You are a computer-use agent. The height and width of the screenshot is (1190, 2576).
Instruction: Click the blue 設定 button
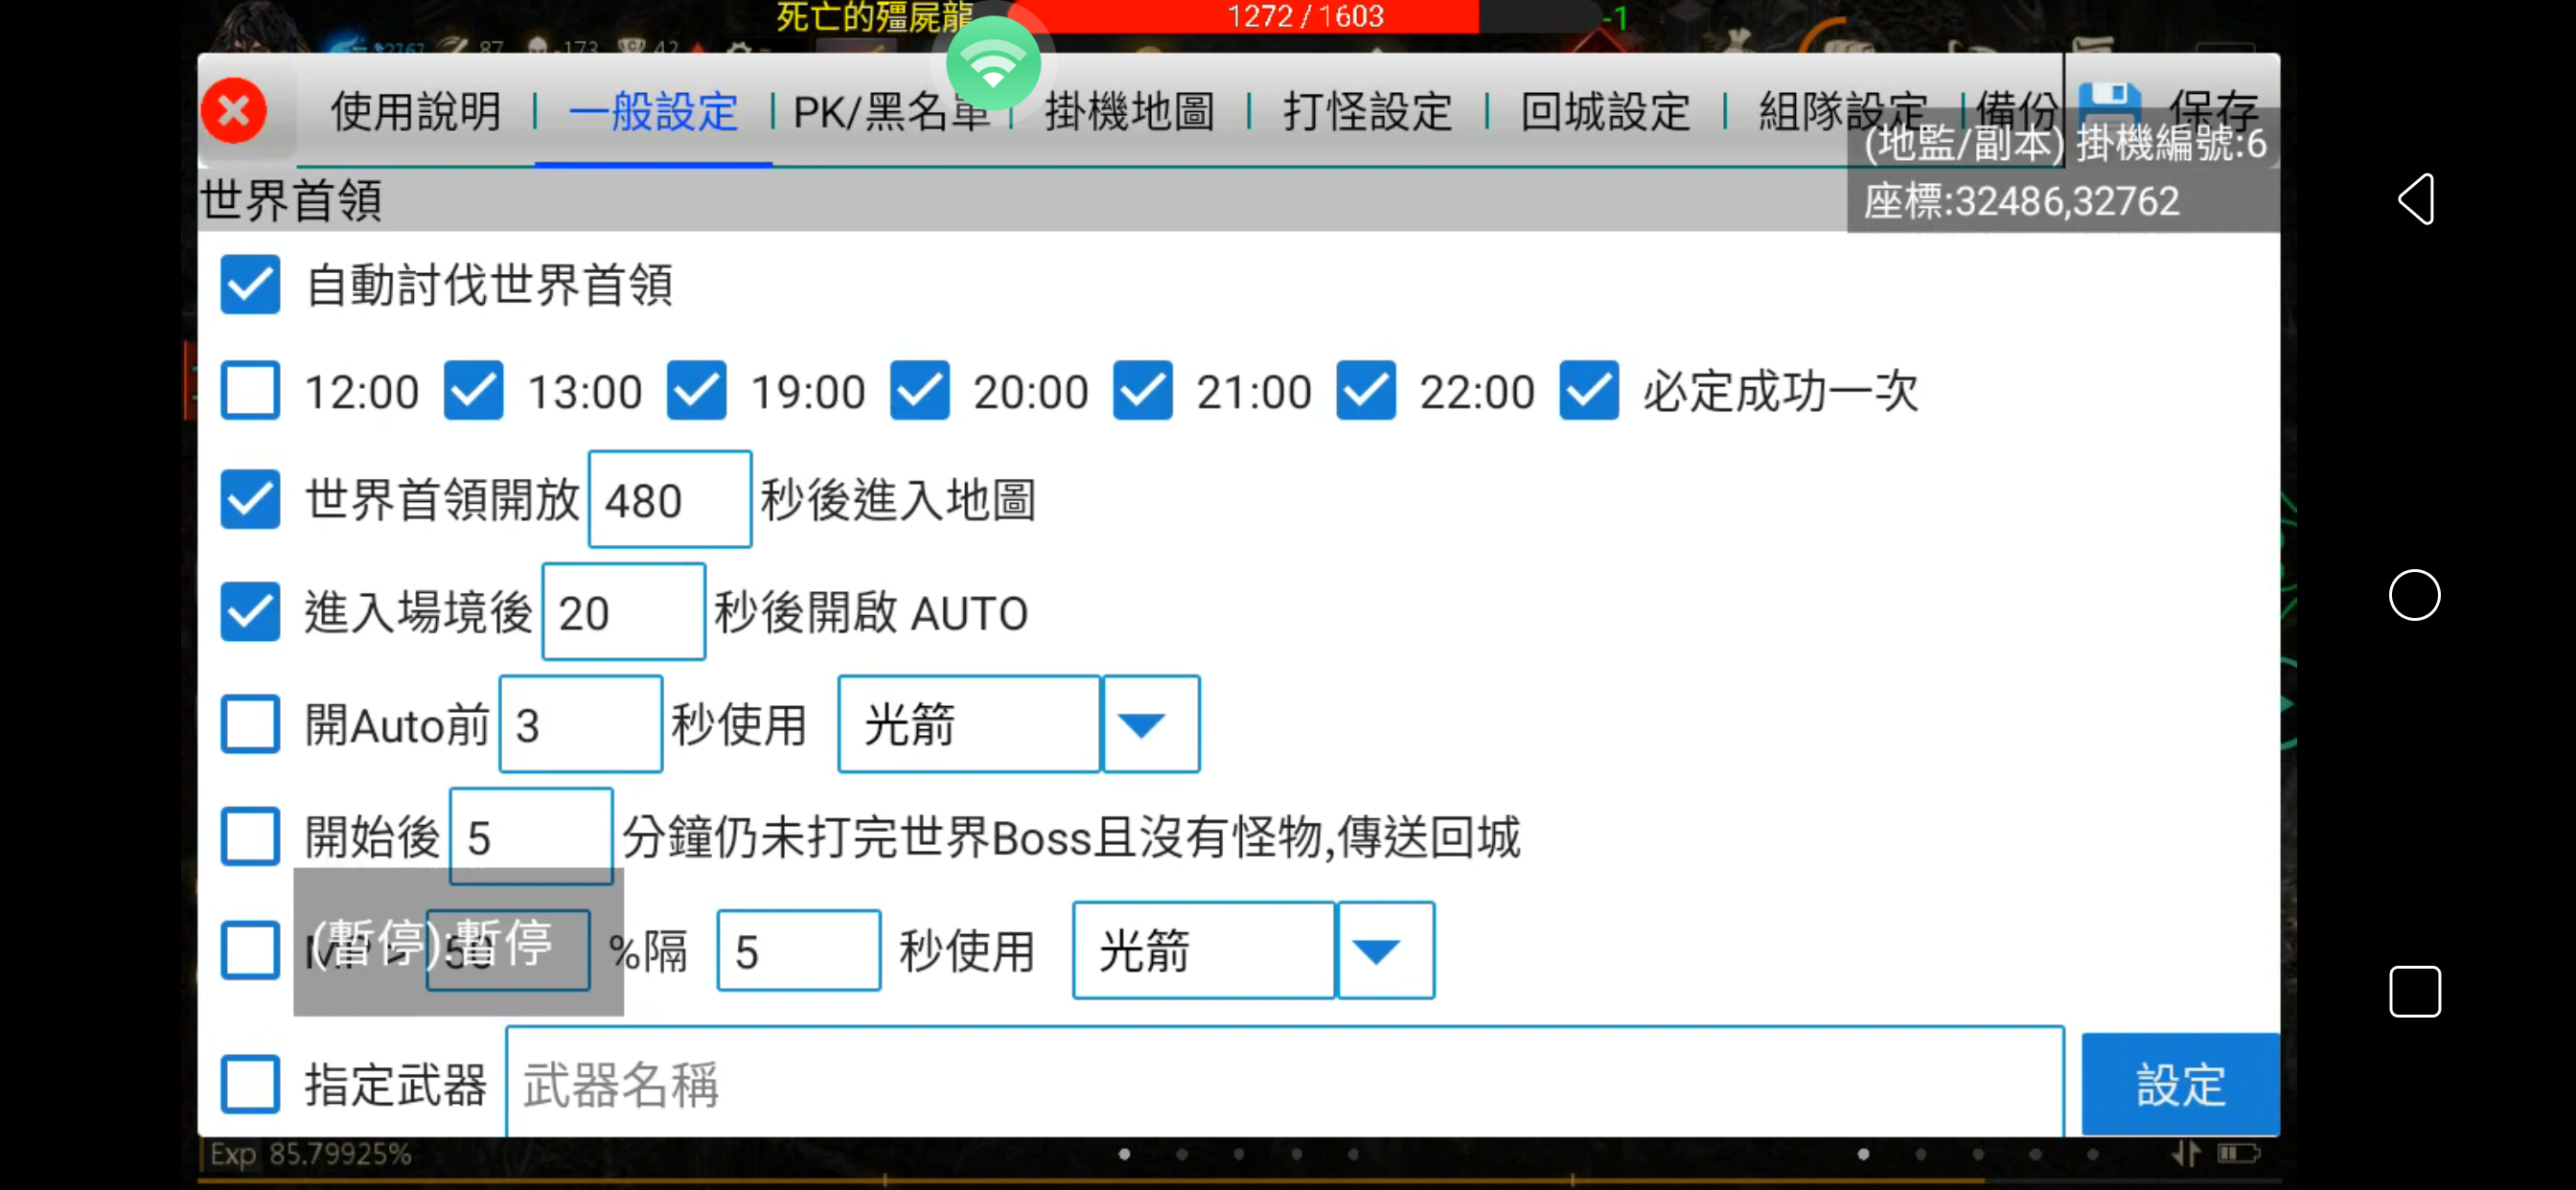click(2180, 1083)
